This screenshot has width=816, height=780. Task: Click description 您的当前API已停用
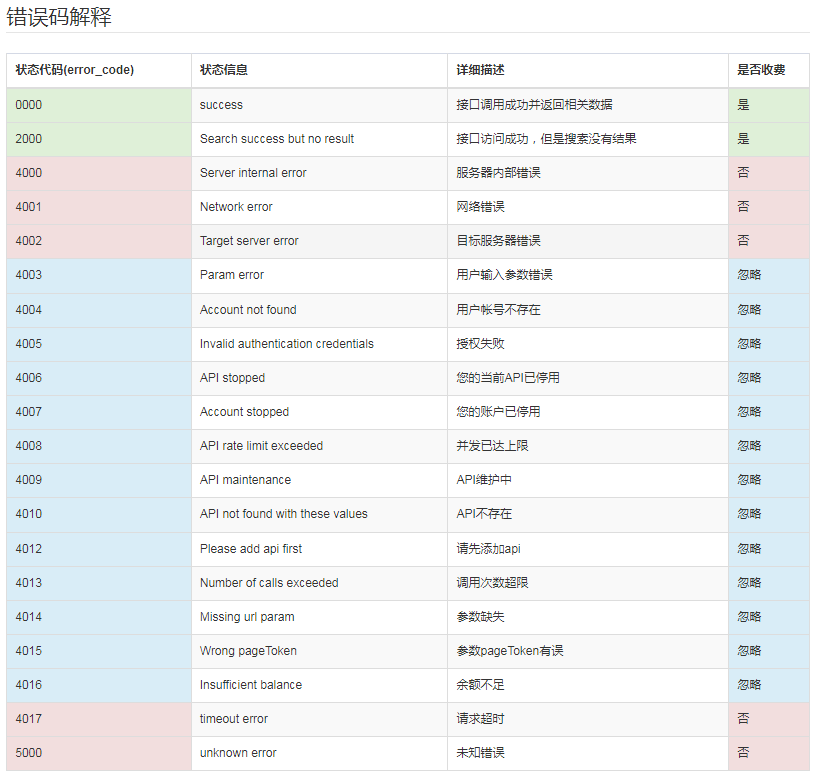tap(508, 378)
